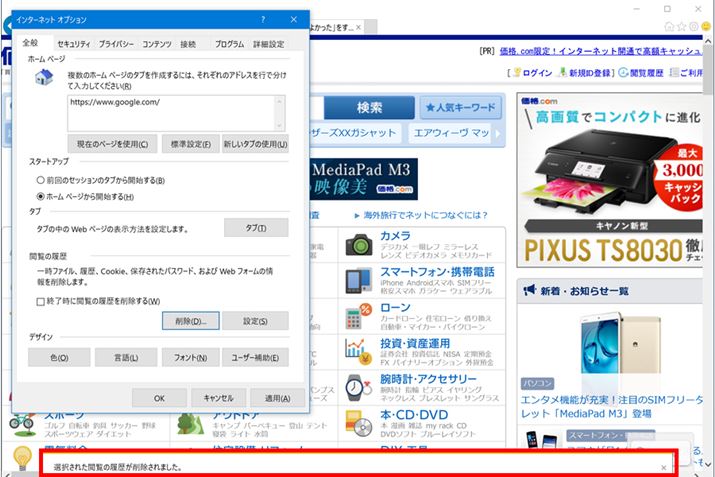Click the MediaPad M3 banner ad

[364, 179]
